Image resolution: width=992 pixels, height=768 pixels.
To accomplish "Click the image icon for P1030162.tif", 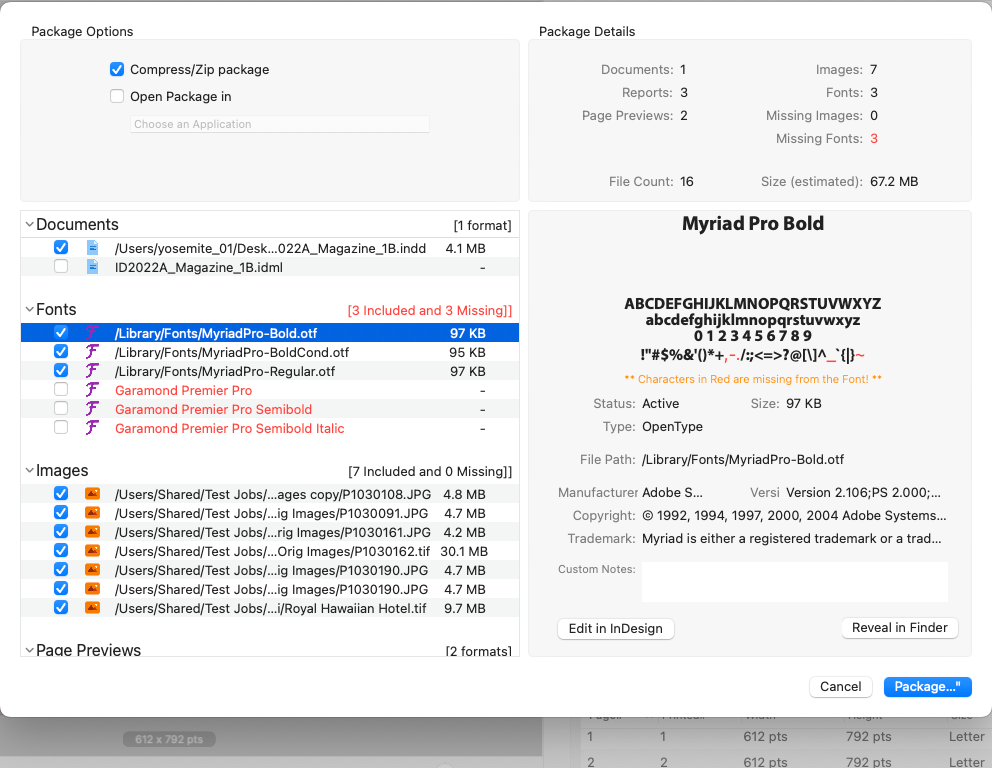I will coord(92,550).
